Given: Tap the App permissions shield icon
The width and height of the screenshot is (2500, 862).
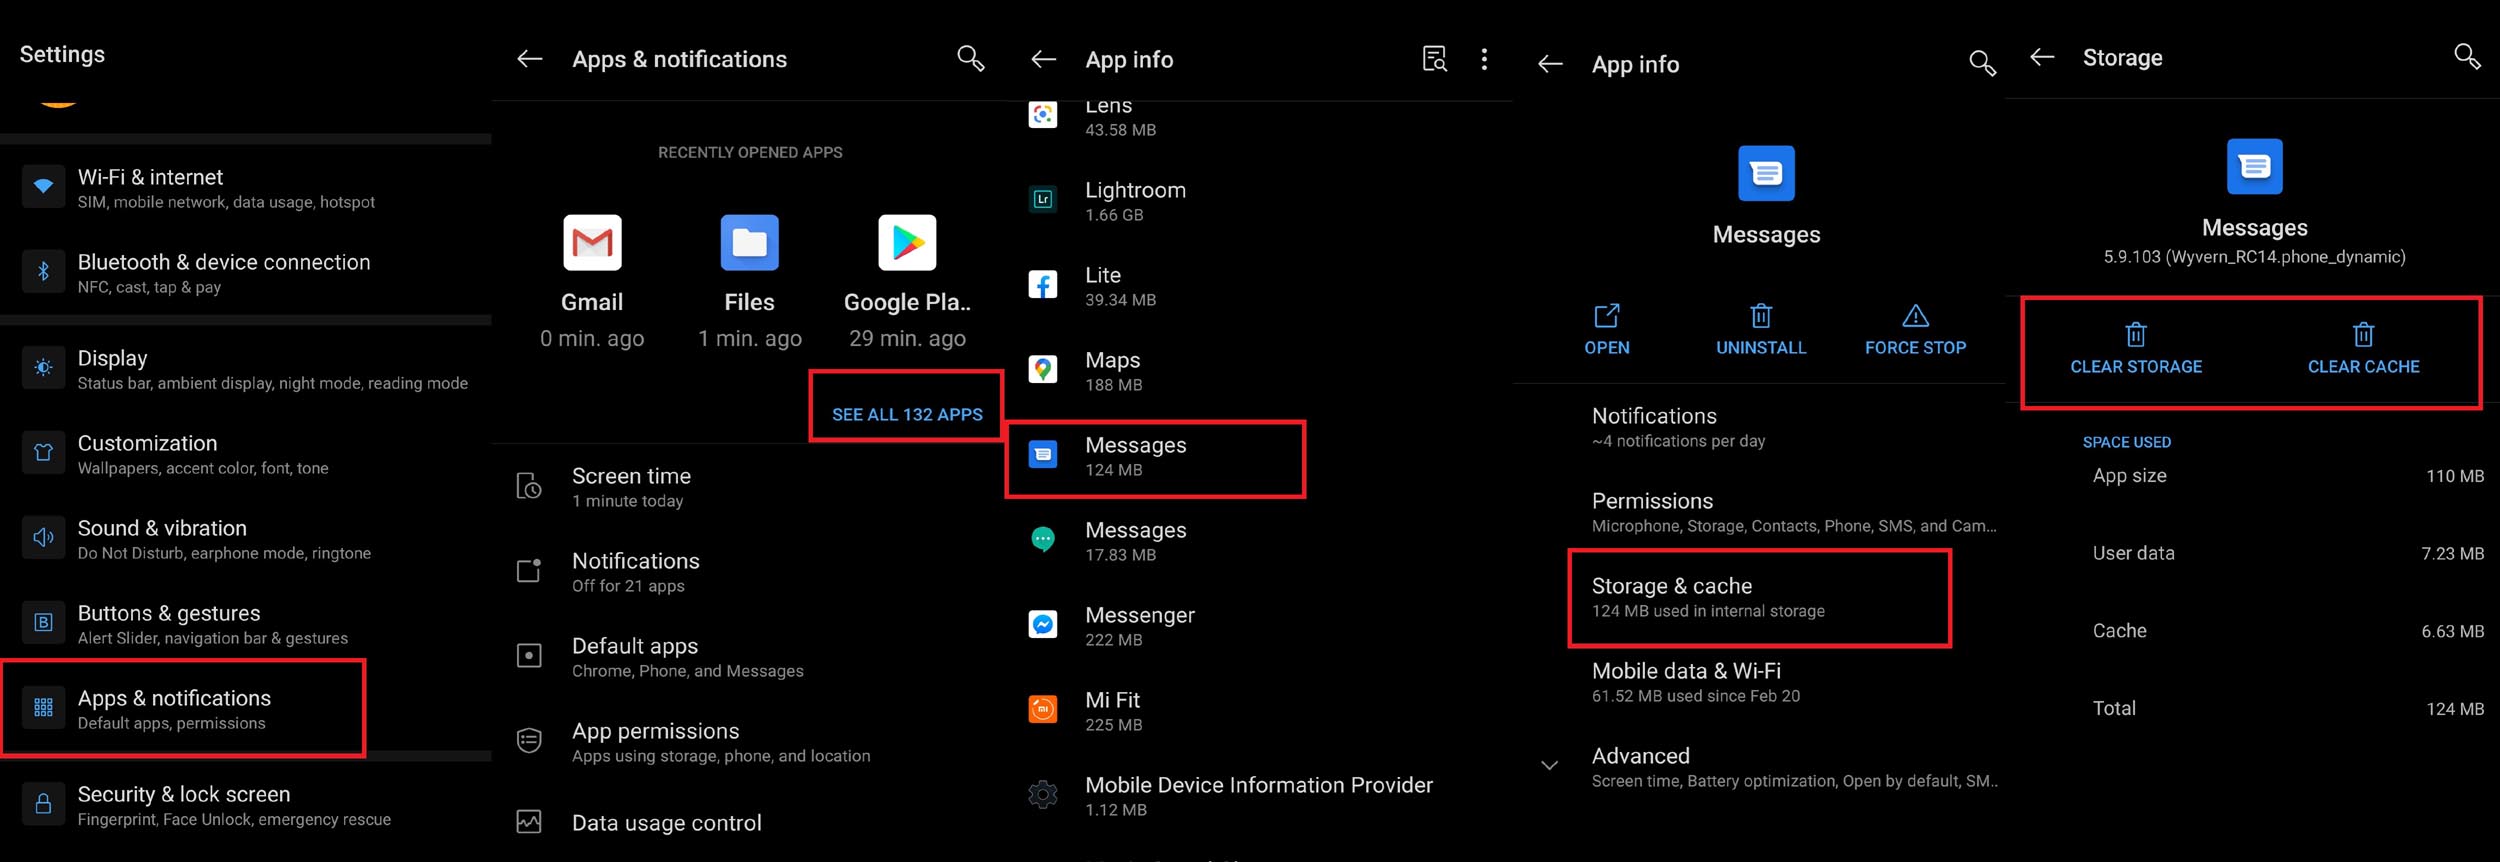Looking at the screenshot, I should (529, 741).
